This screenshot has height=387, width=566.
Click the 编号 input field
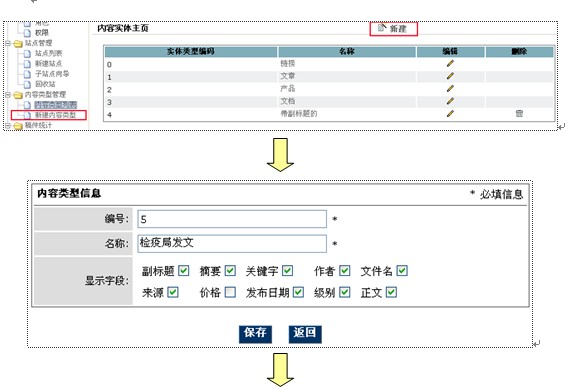coord(232,219)
